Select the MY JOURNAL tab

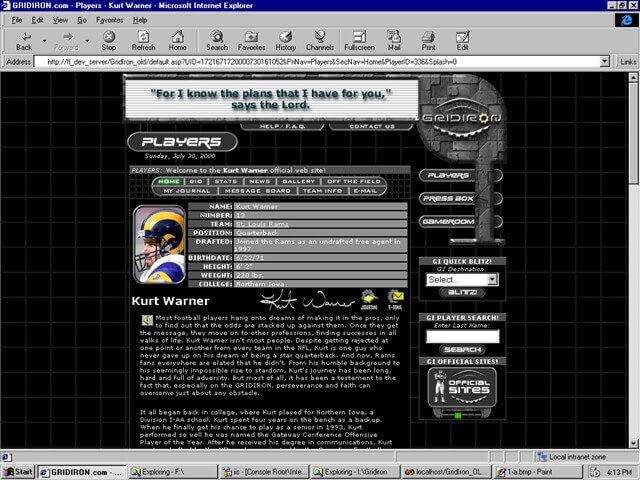click(x=187, y=191)
